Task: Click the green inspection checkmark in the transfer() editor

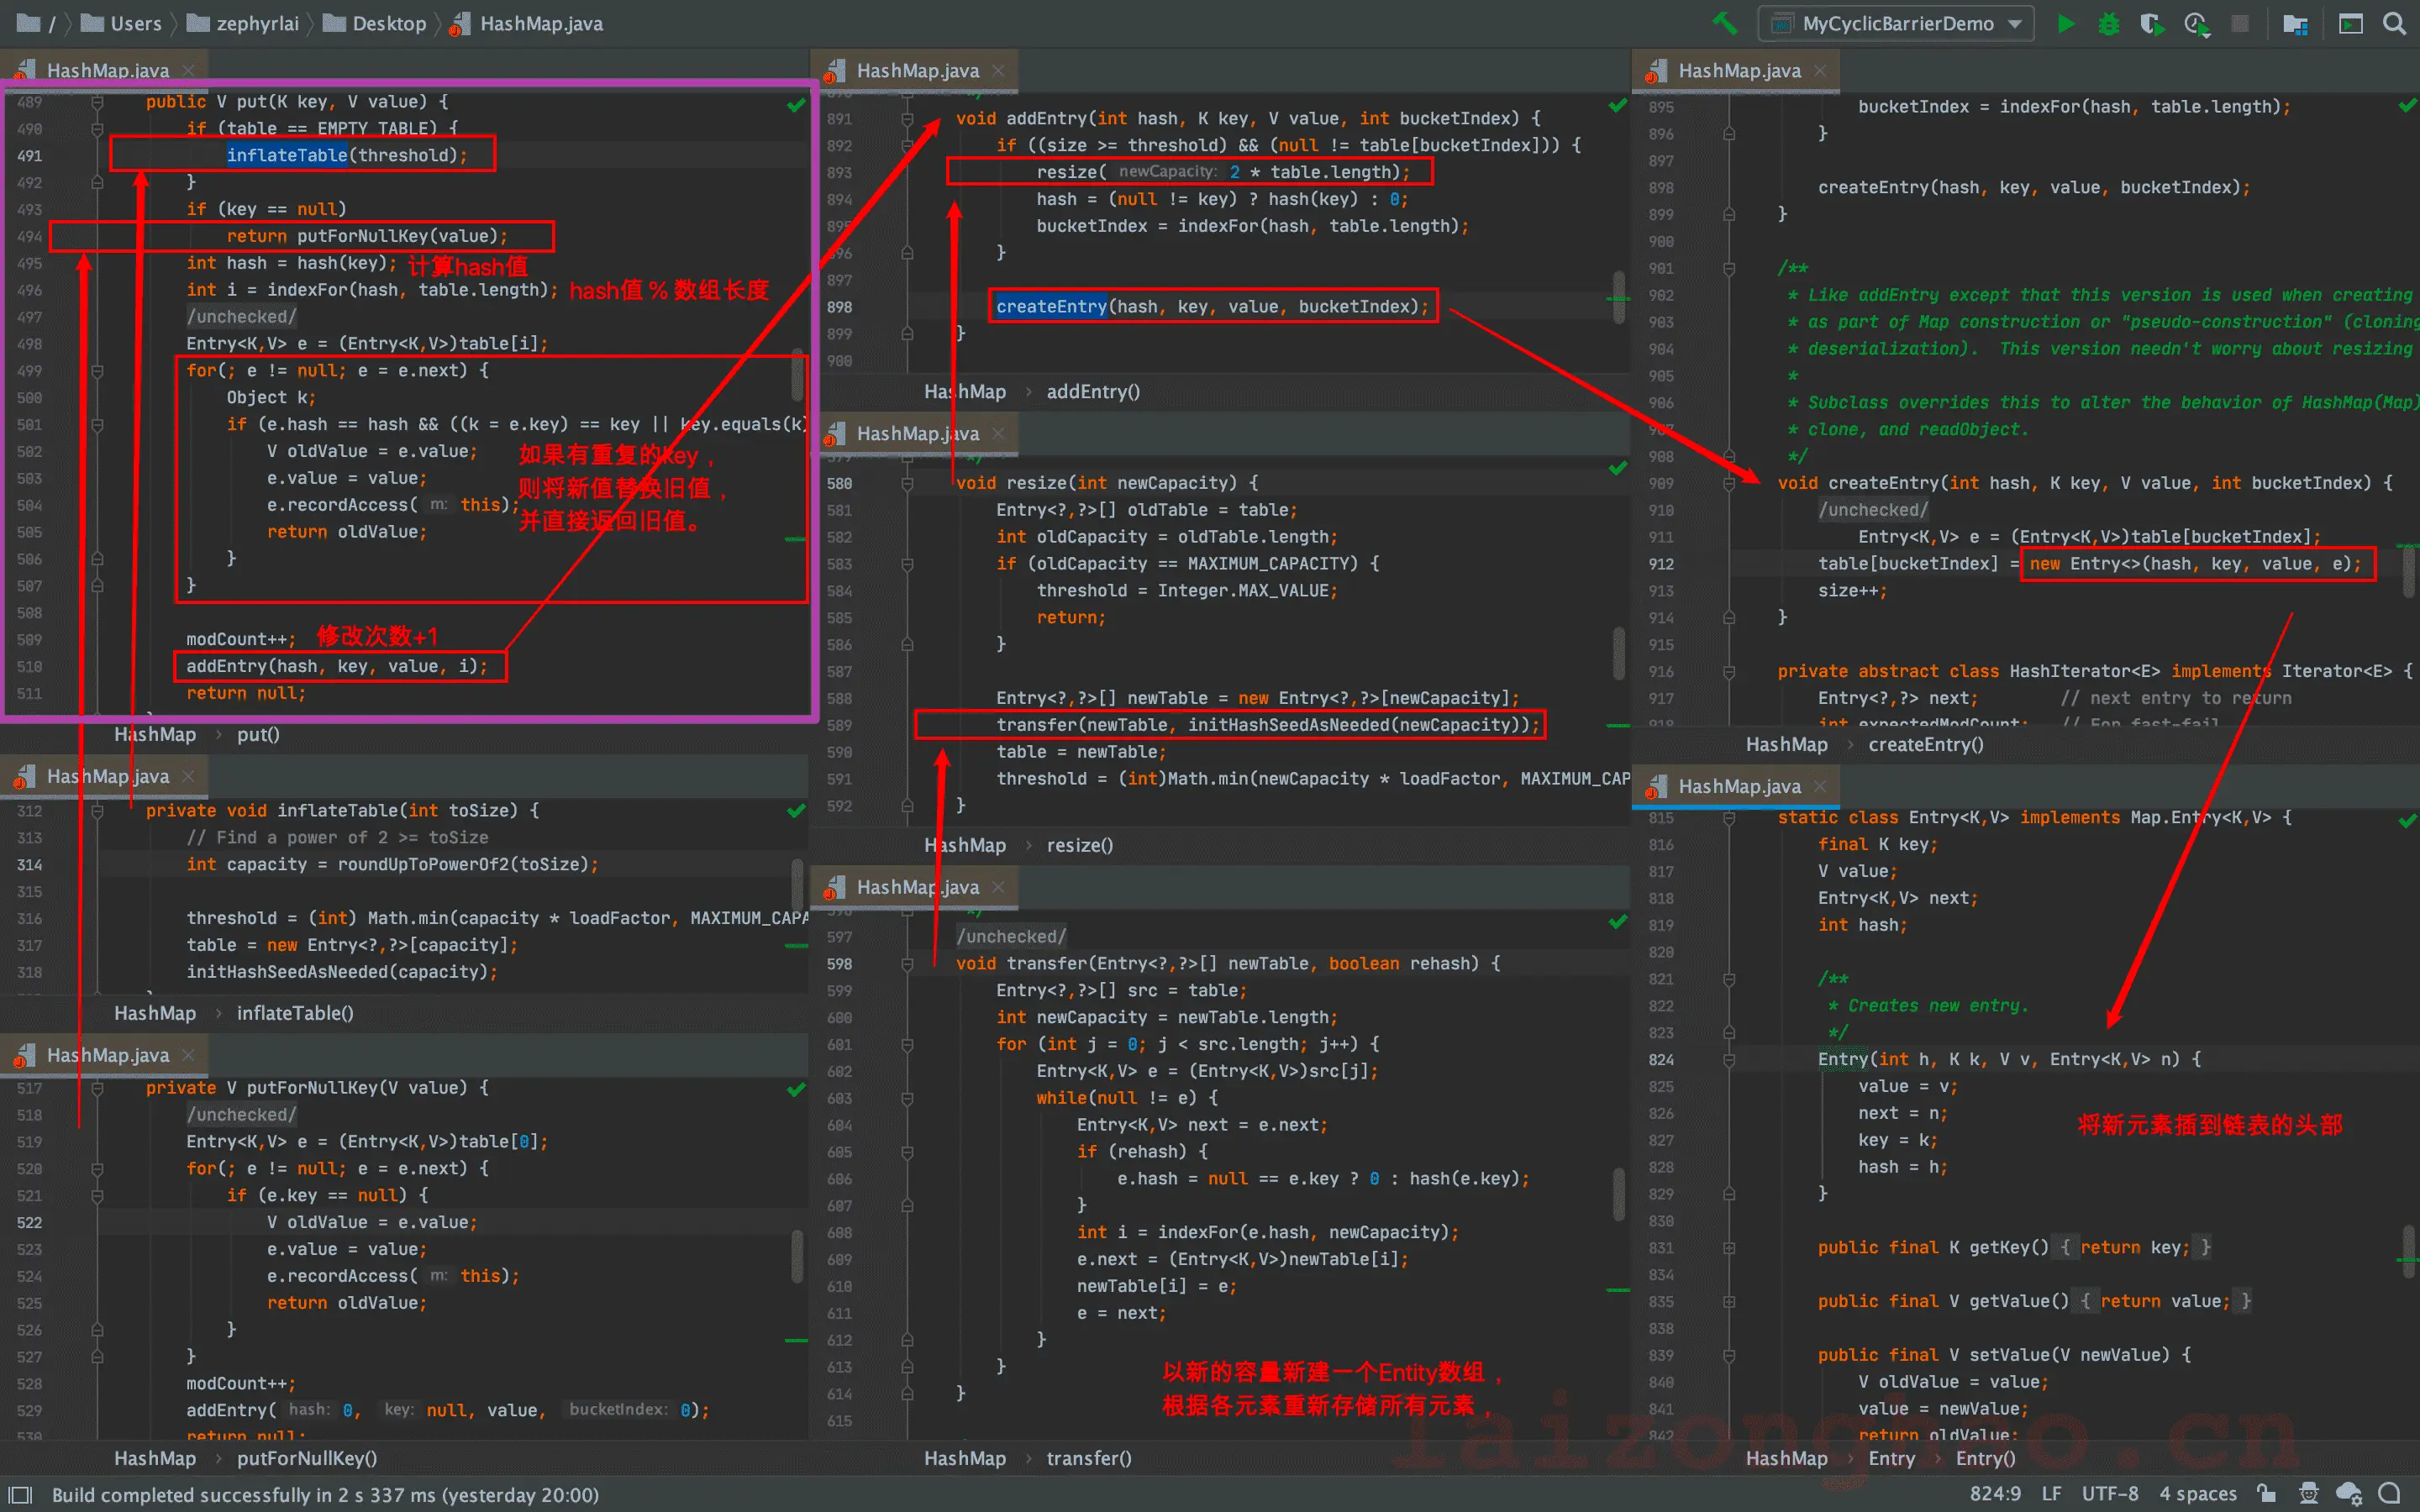Action: (x=1618, y=922)
